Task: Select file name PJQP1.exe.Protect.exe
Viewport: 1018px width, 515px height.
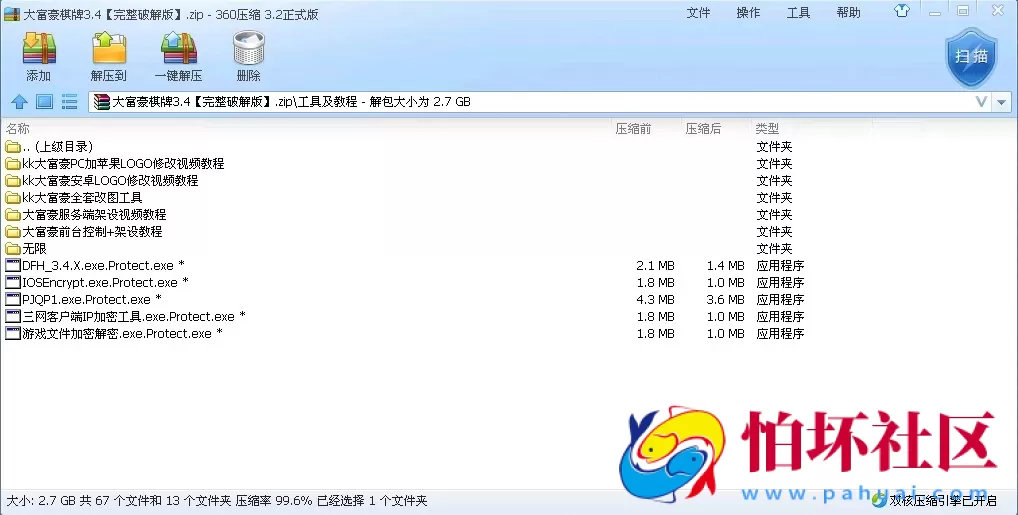Action: point(86,299)
